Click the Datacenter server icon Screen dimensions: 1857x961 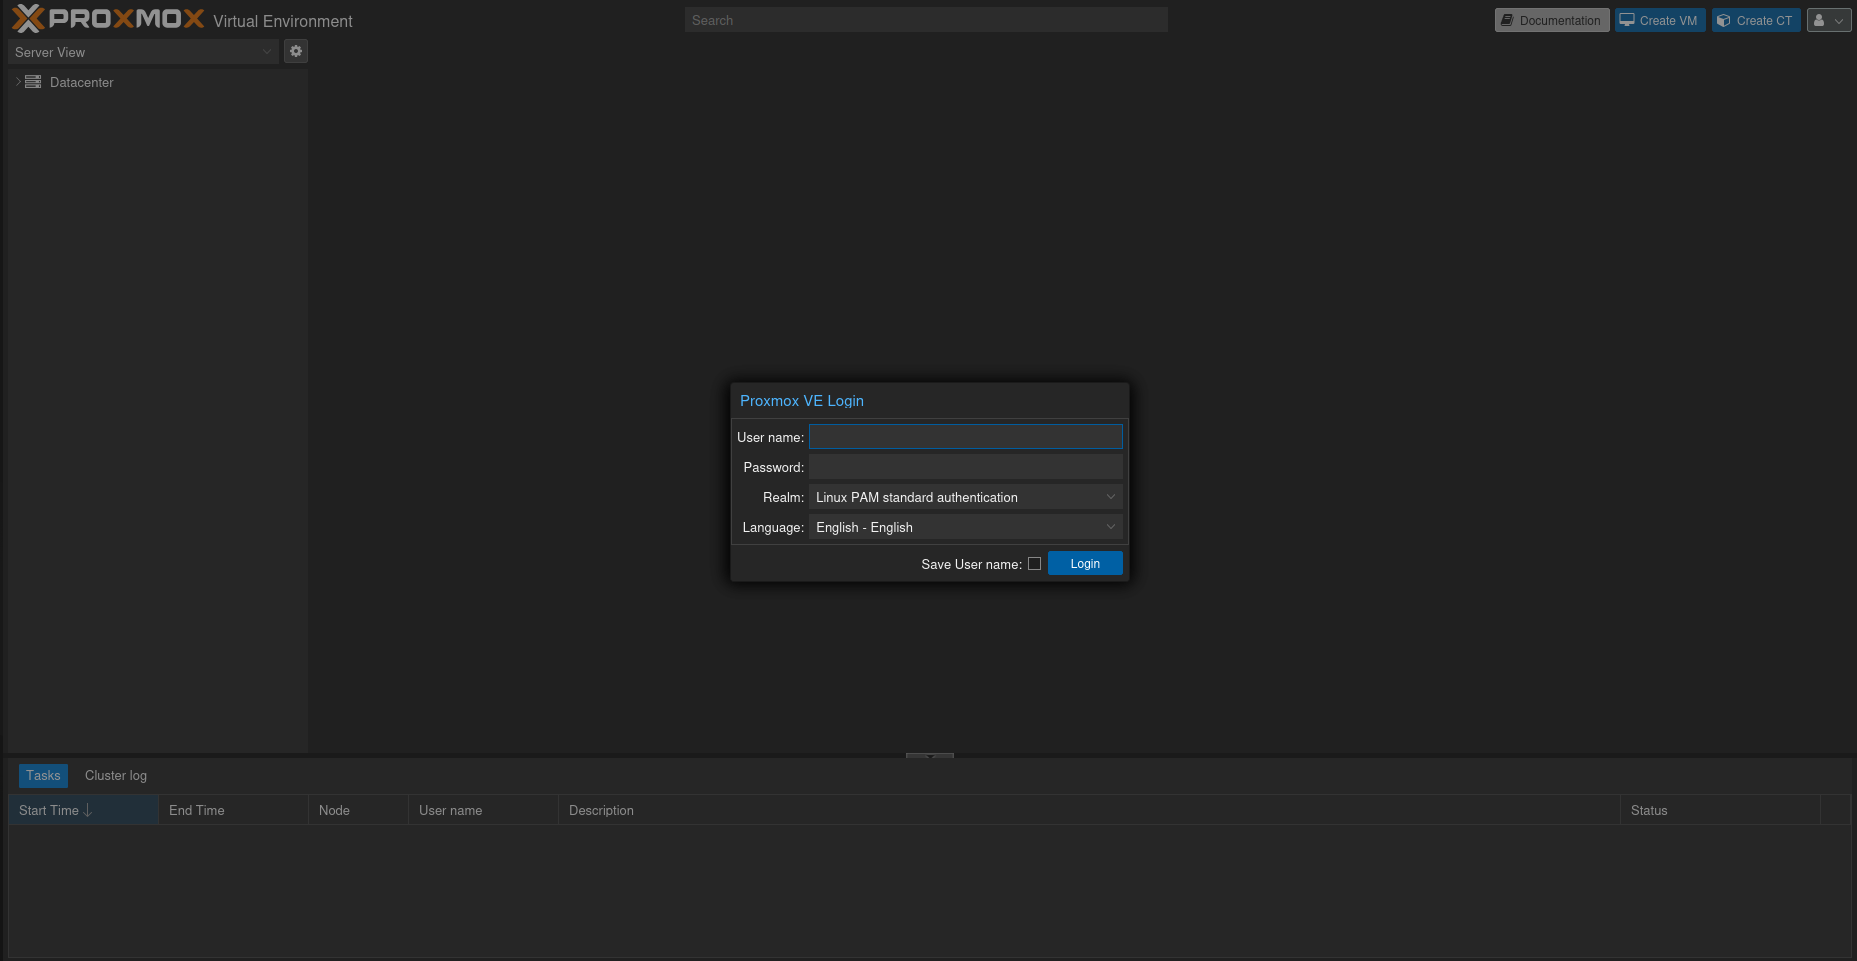(33, 82)
